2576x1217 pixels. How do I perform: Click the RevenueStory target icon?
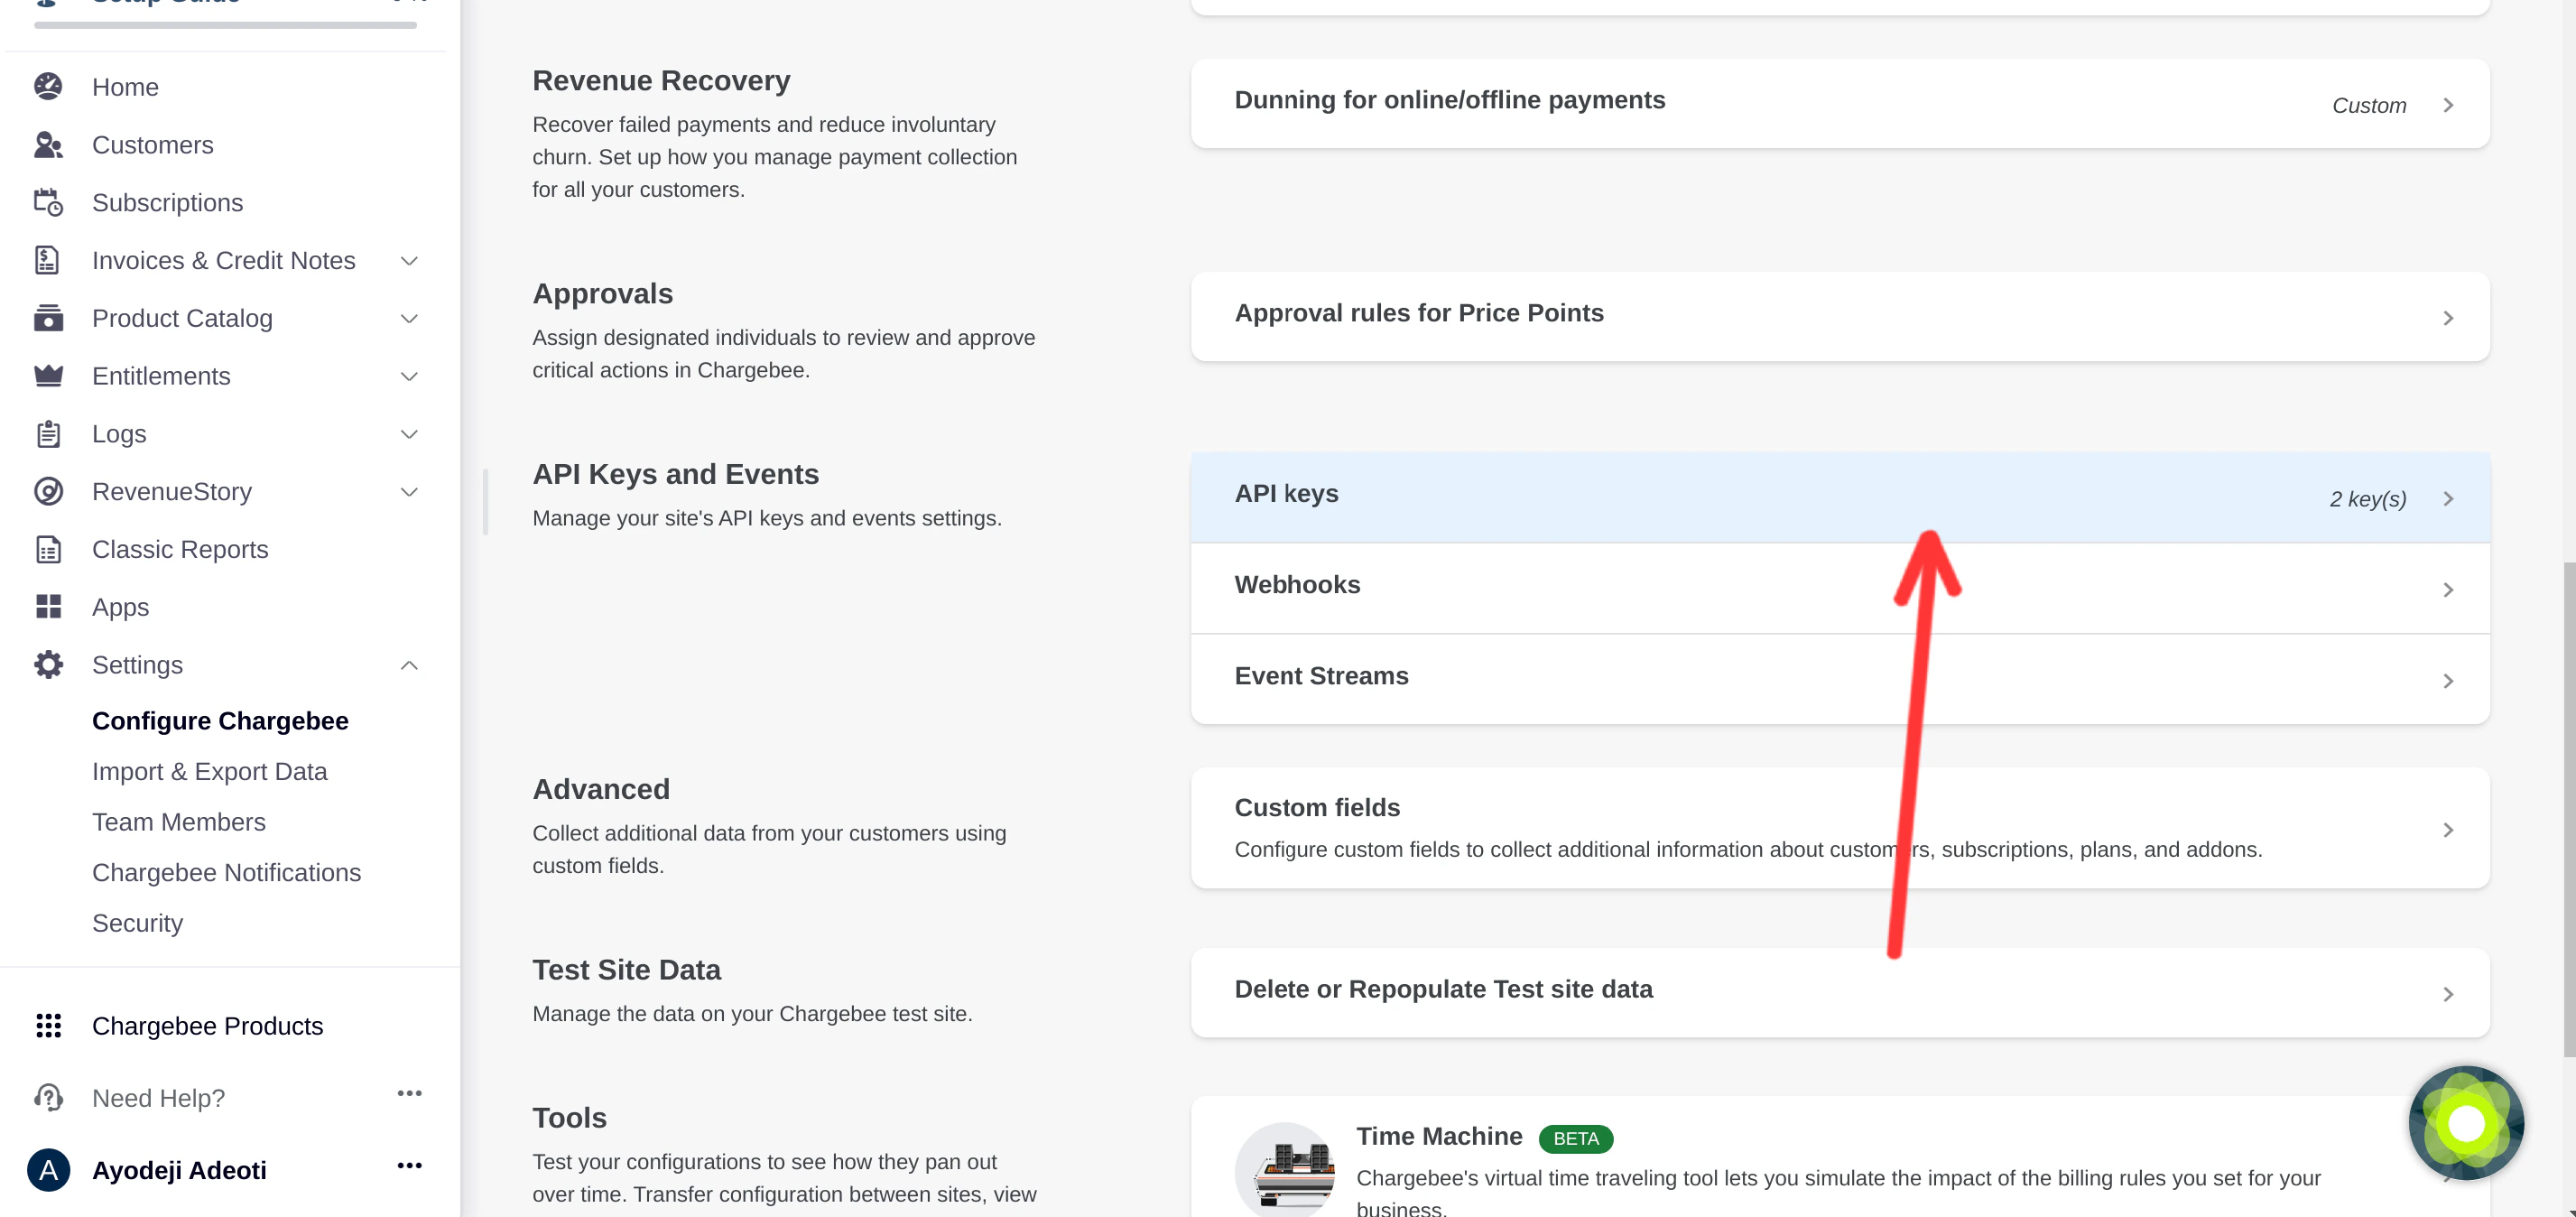48,492
